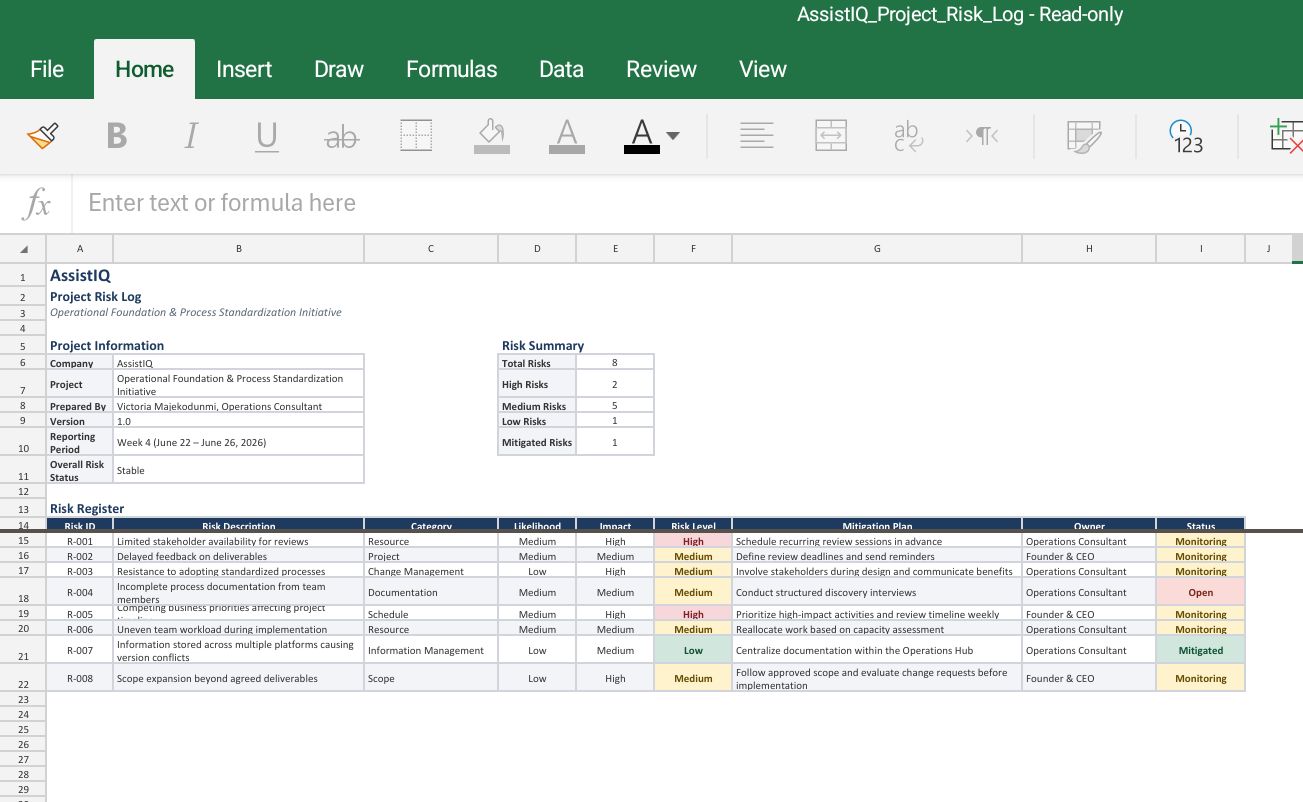Switch to the Insert tab
Screen dimensions: 1303x802
244,69
